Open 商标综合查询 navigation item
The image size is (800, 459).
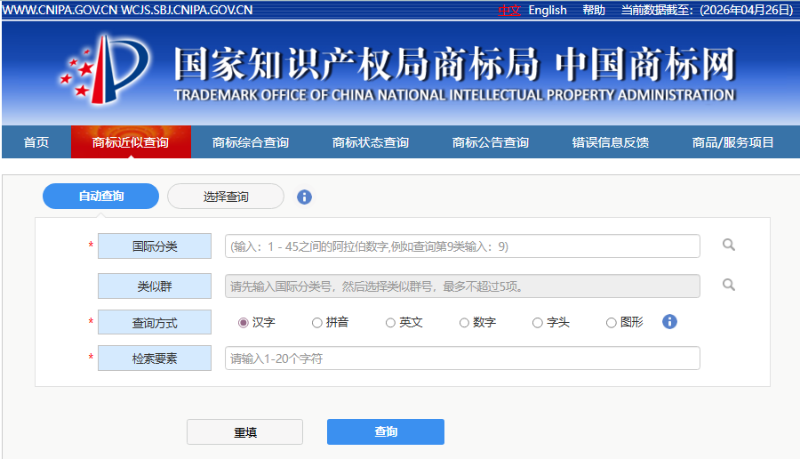pyautogui.click(x=251, y=142)
